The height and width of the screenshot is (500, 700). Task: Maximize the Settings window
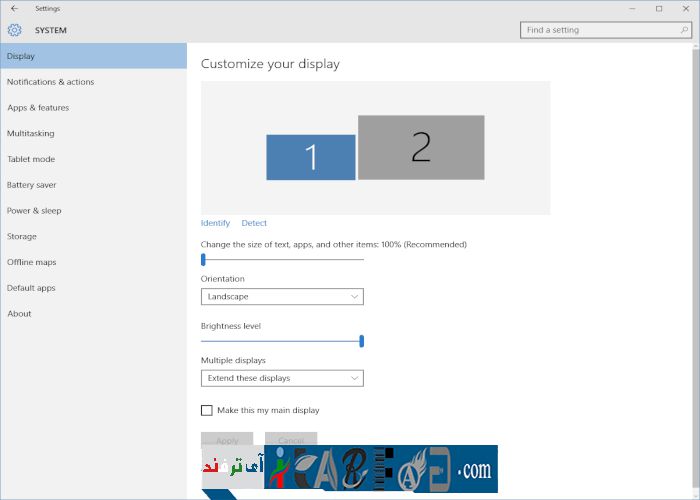[x=659, y=8]
